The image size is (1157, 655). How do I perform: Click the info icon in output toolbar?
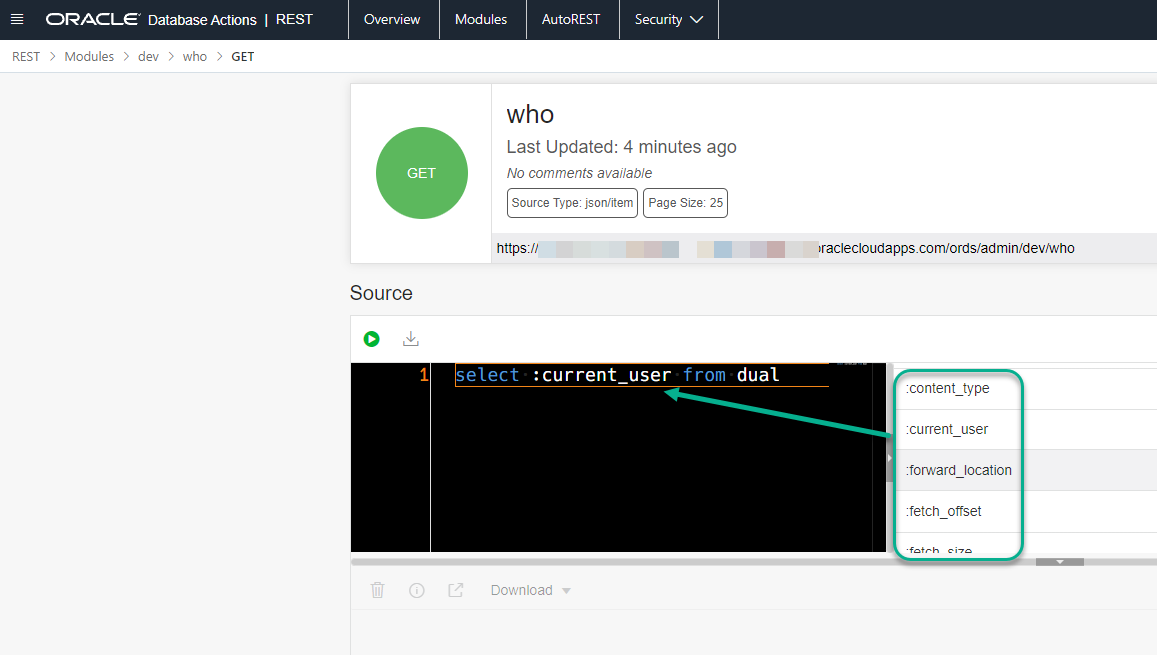point(417,590)
